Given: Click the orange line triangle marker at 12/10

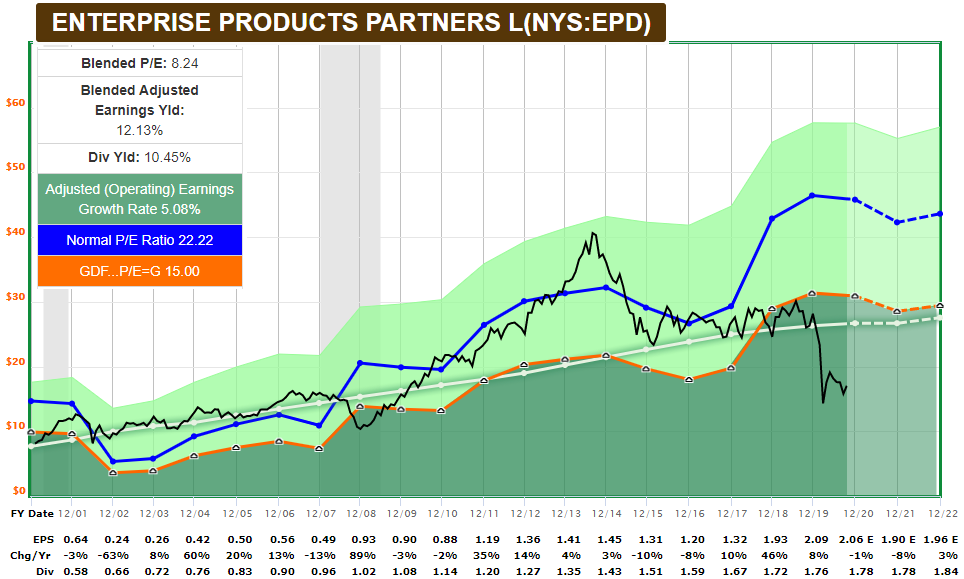Looking at the screenshot, I should [x=441, y=410].
